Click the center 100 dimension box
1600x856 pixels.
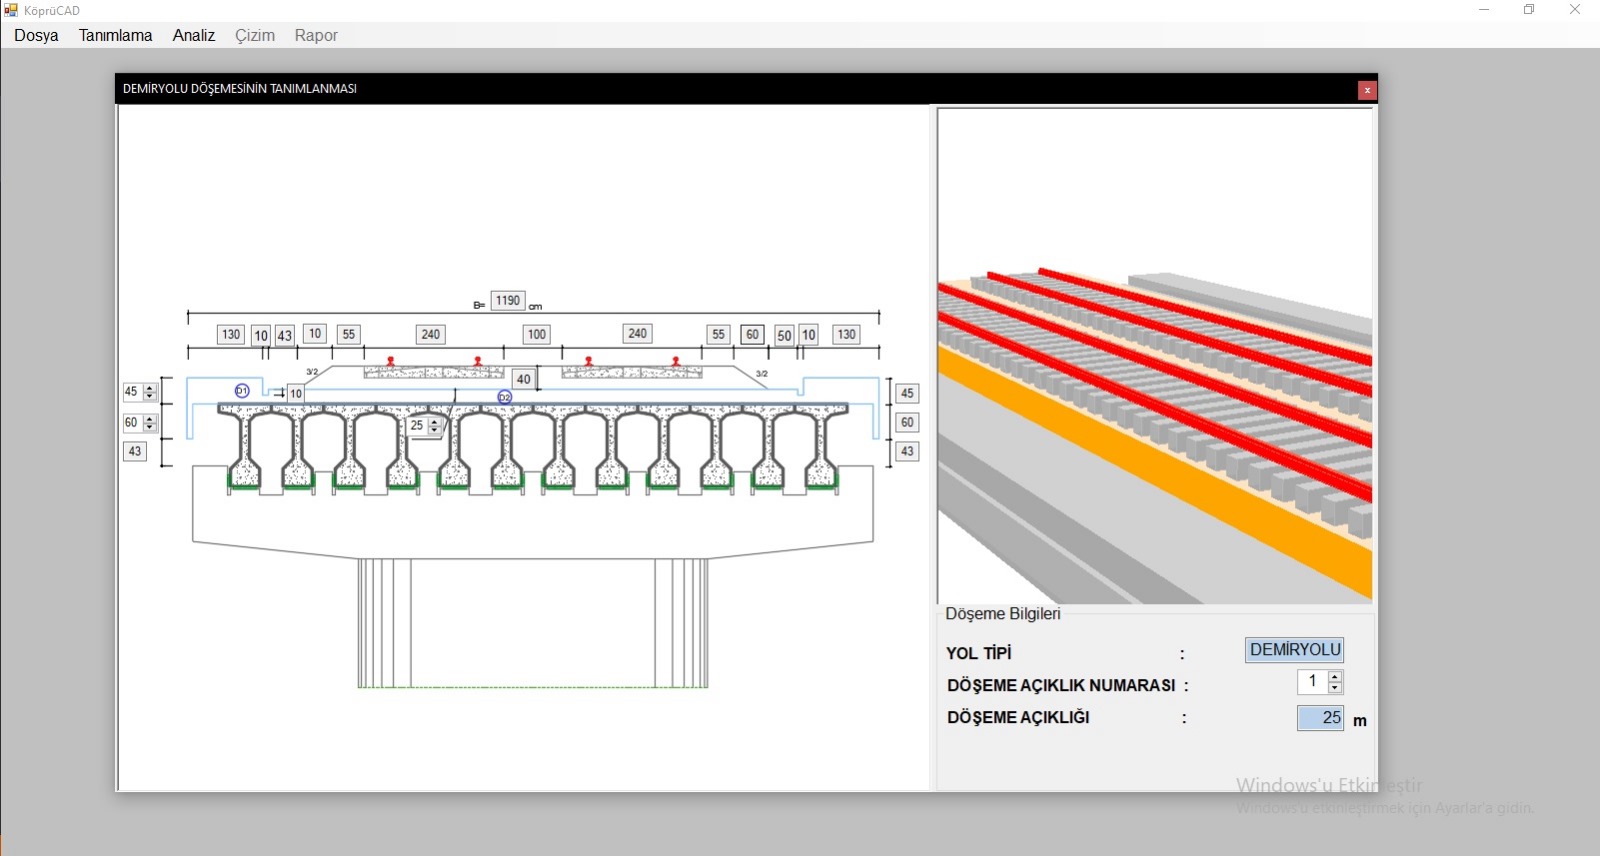point(537,335)
